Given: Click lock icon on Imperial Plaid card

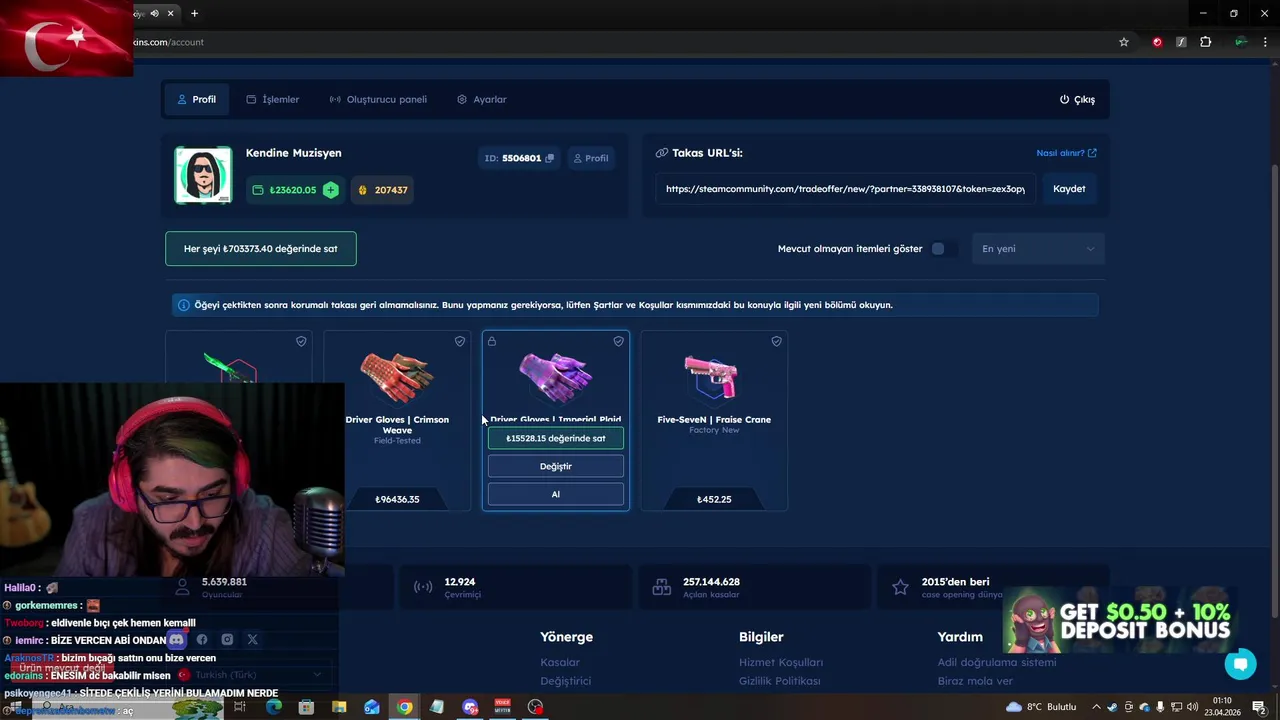Looking at the screenshot, I should [492, 341].
